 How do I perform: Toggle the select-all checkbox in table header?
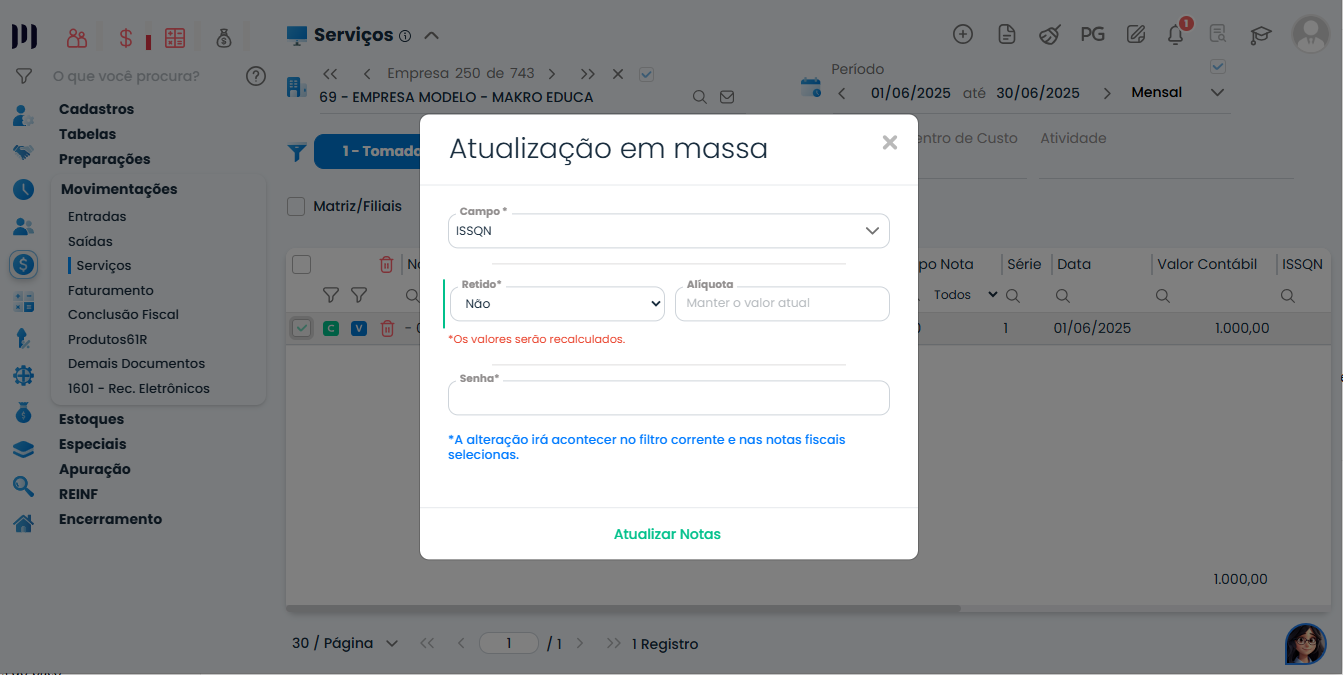click(301, 264)
